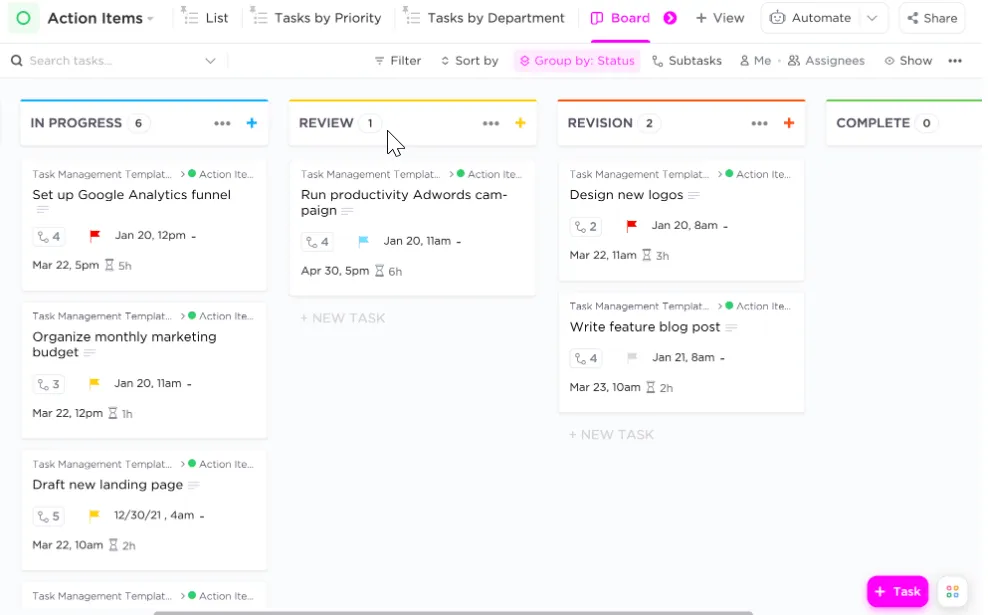Open the toolbar's three-dot more menu
Viewport: 988px width, 615px height.
(x=955, y=60)
